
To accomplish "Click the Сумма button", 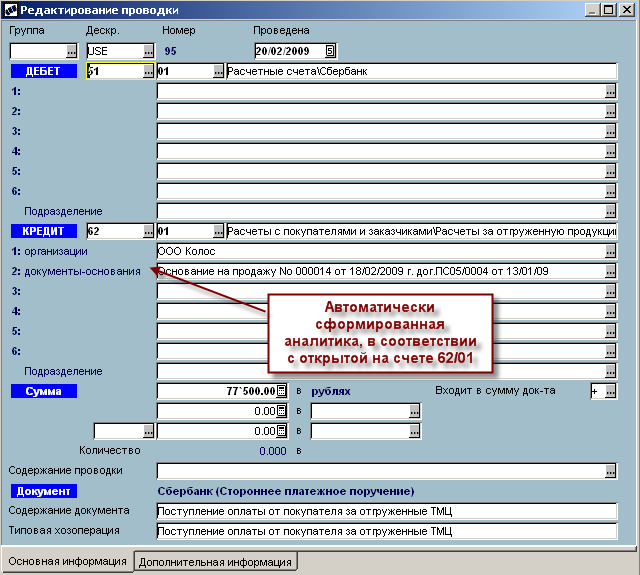I will pyautogui.click(x=44, y=391).
